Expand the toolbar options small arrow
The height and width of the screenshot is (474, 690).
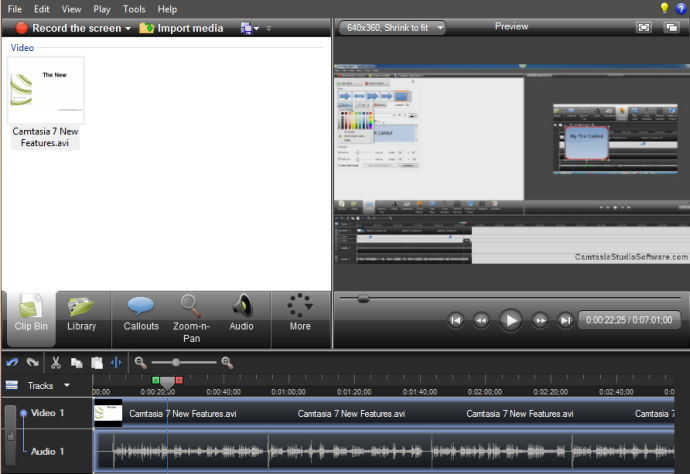point(269,29)
